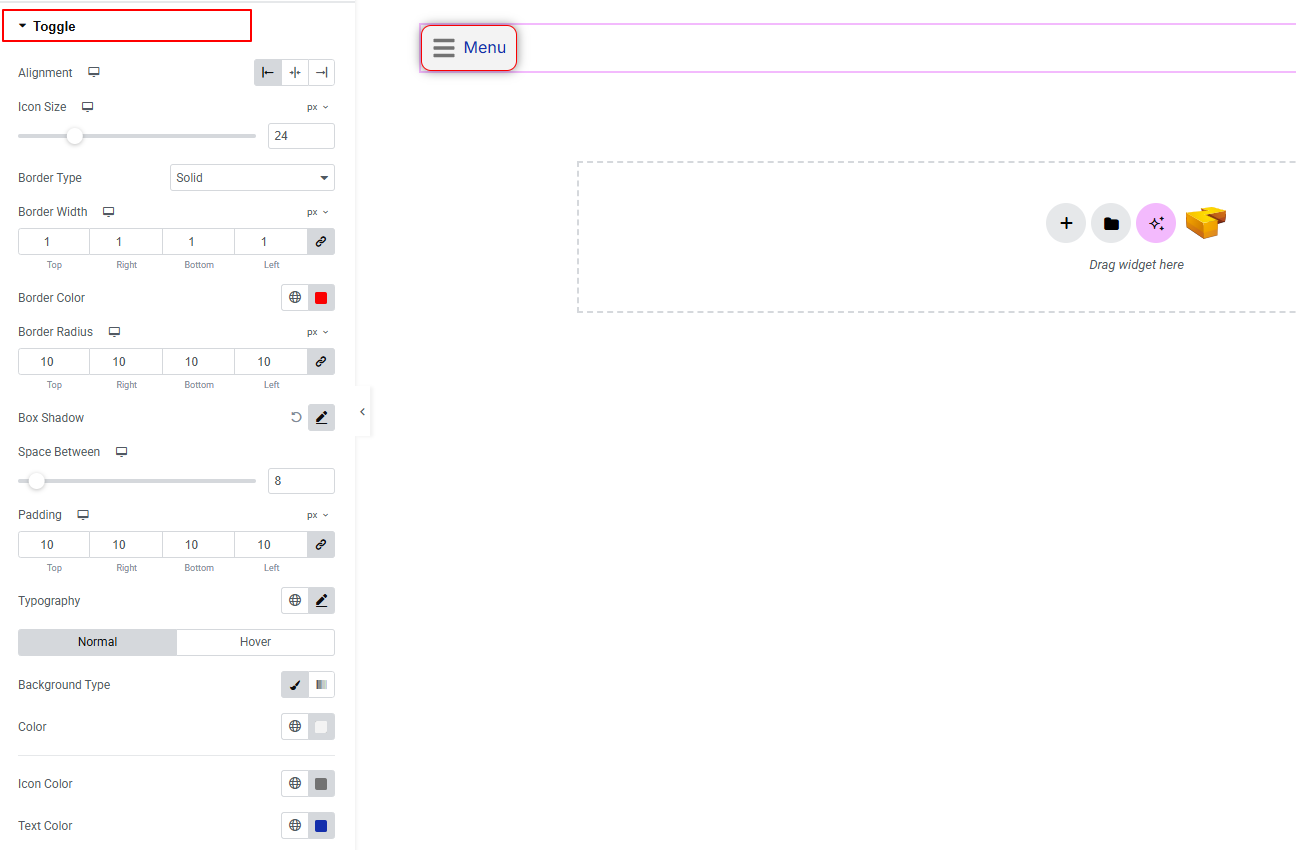This screenshot has width=1296, height=850.
Task: Edit the Box Shadow settings
Action: 321,418
